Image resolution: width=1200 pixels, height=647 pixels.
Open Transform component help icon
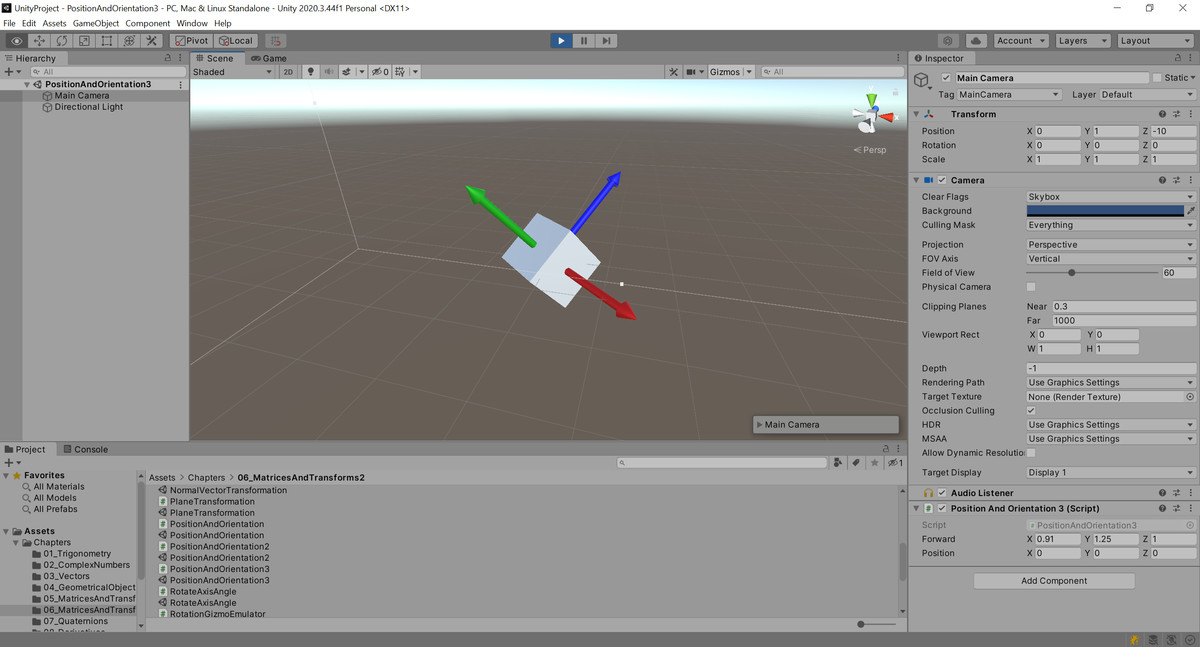pyautogui.click(x=1162, y=114)
